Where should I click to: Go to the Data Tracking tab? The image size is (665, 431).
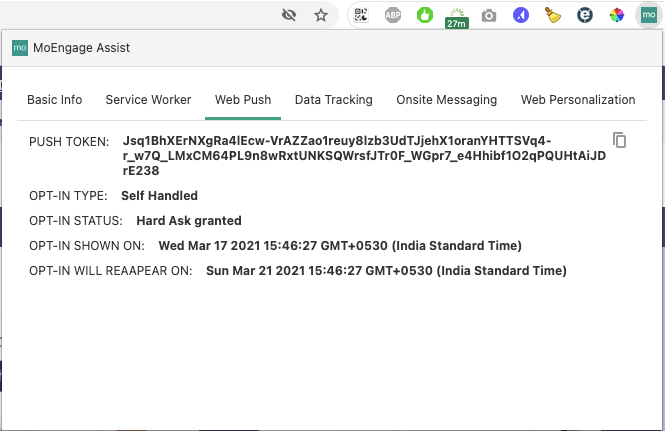(334, 100)
